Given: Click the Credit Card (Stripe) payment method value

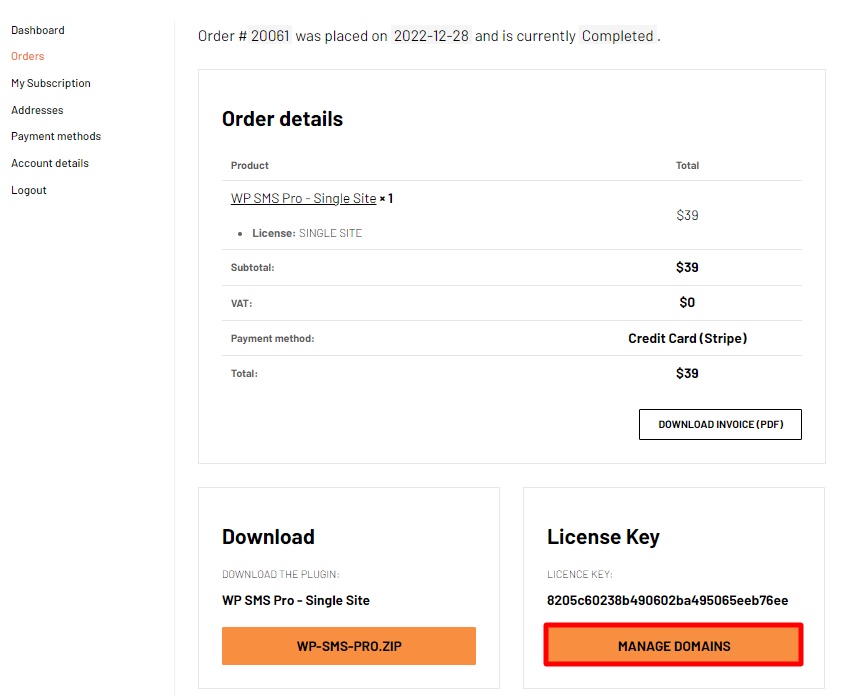Looking at the screenshot, I should point(688,338).
